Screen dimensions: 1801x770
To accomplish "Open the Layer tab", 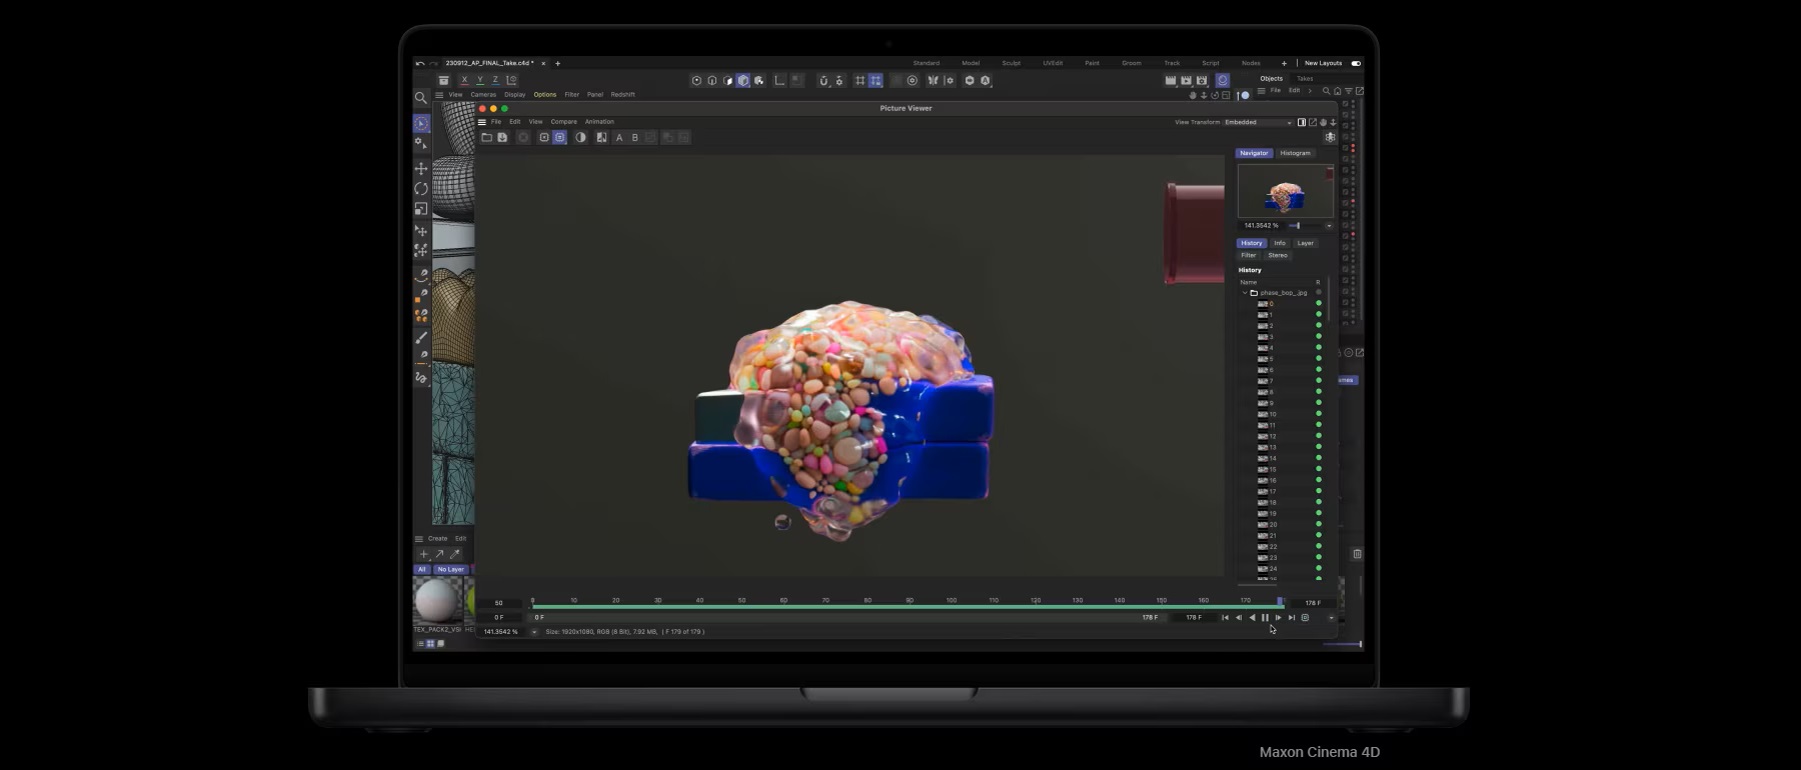I will [1305, 243].
